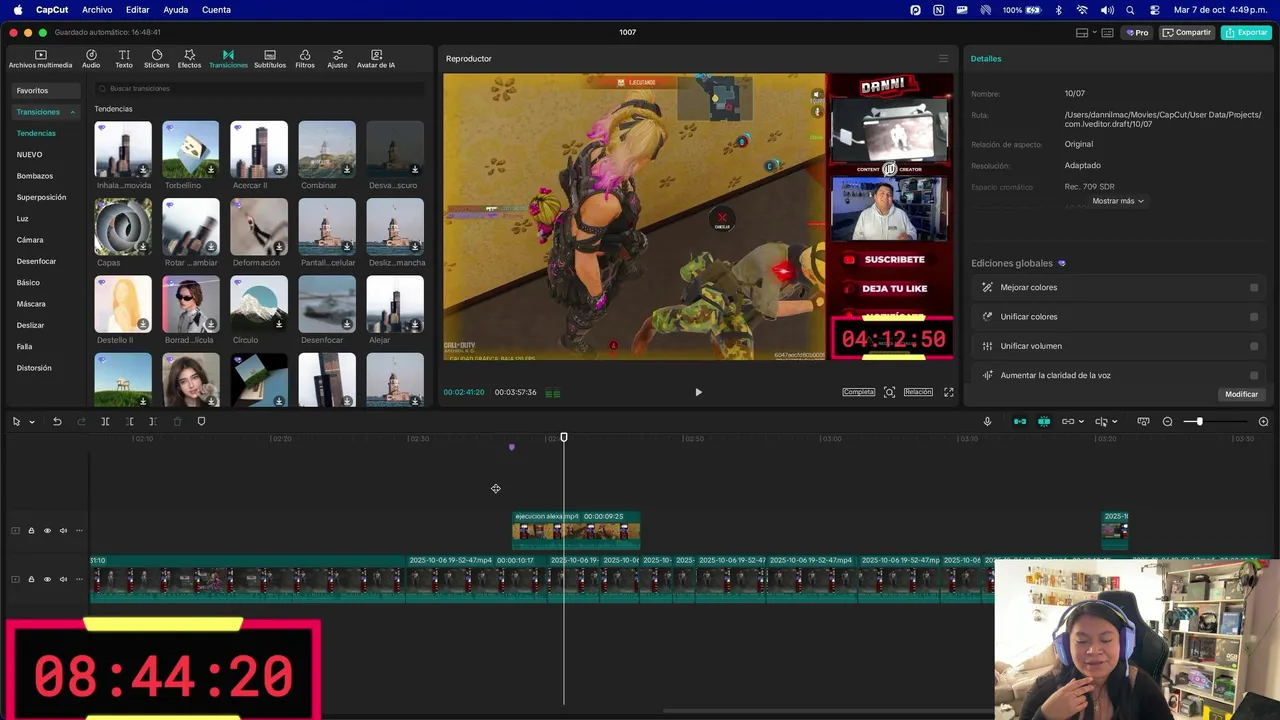Switch to the Texto tab
The height and width of the screenshot is (720, 1280).
(x=124, y=59)
